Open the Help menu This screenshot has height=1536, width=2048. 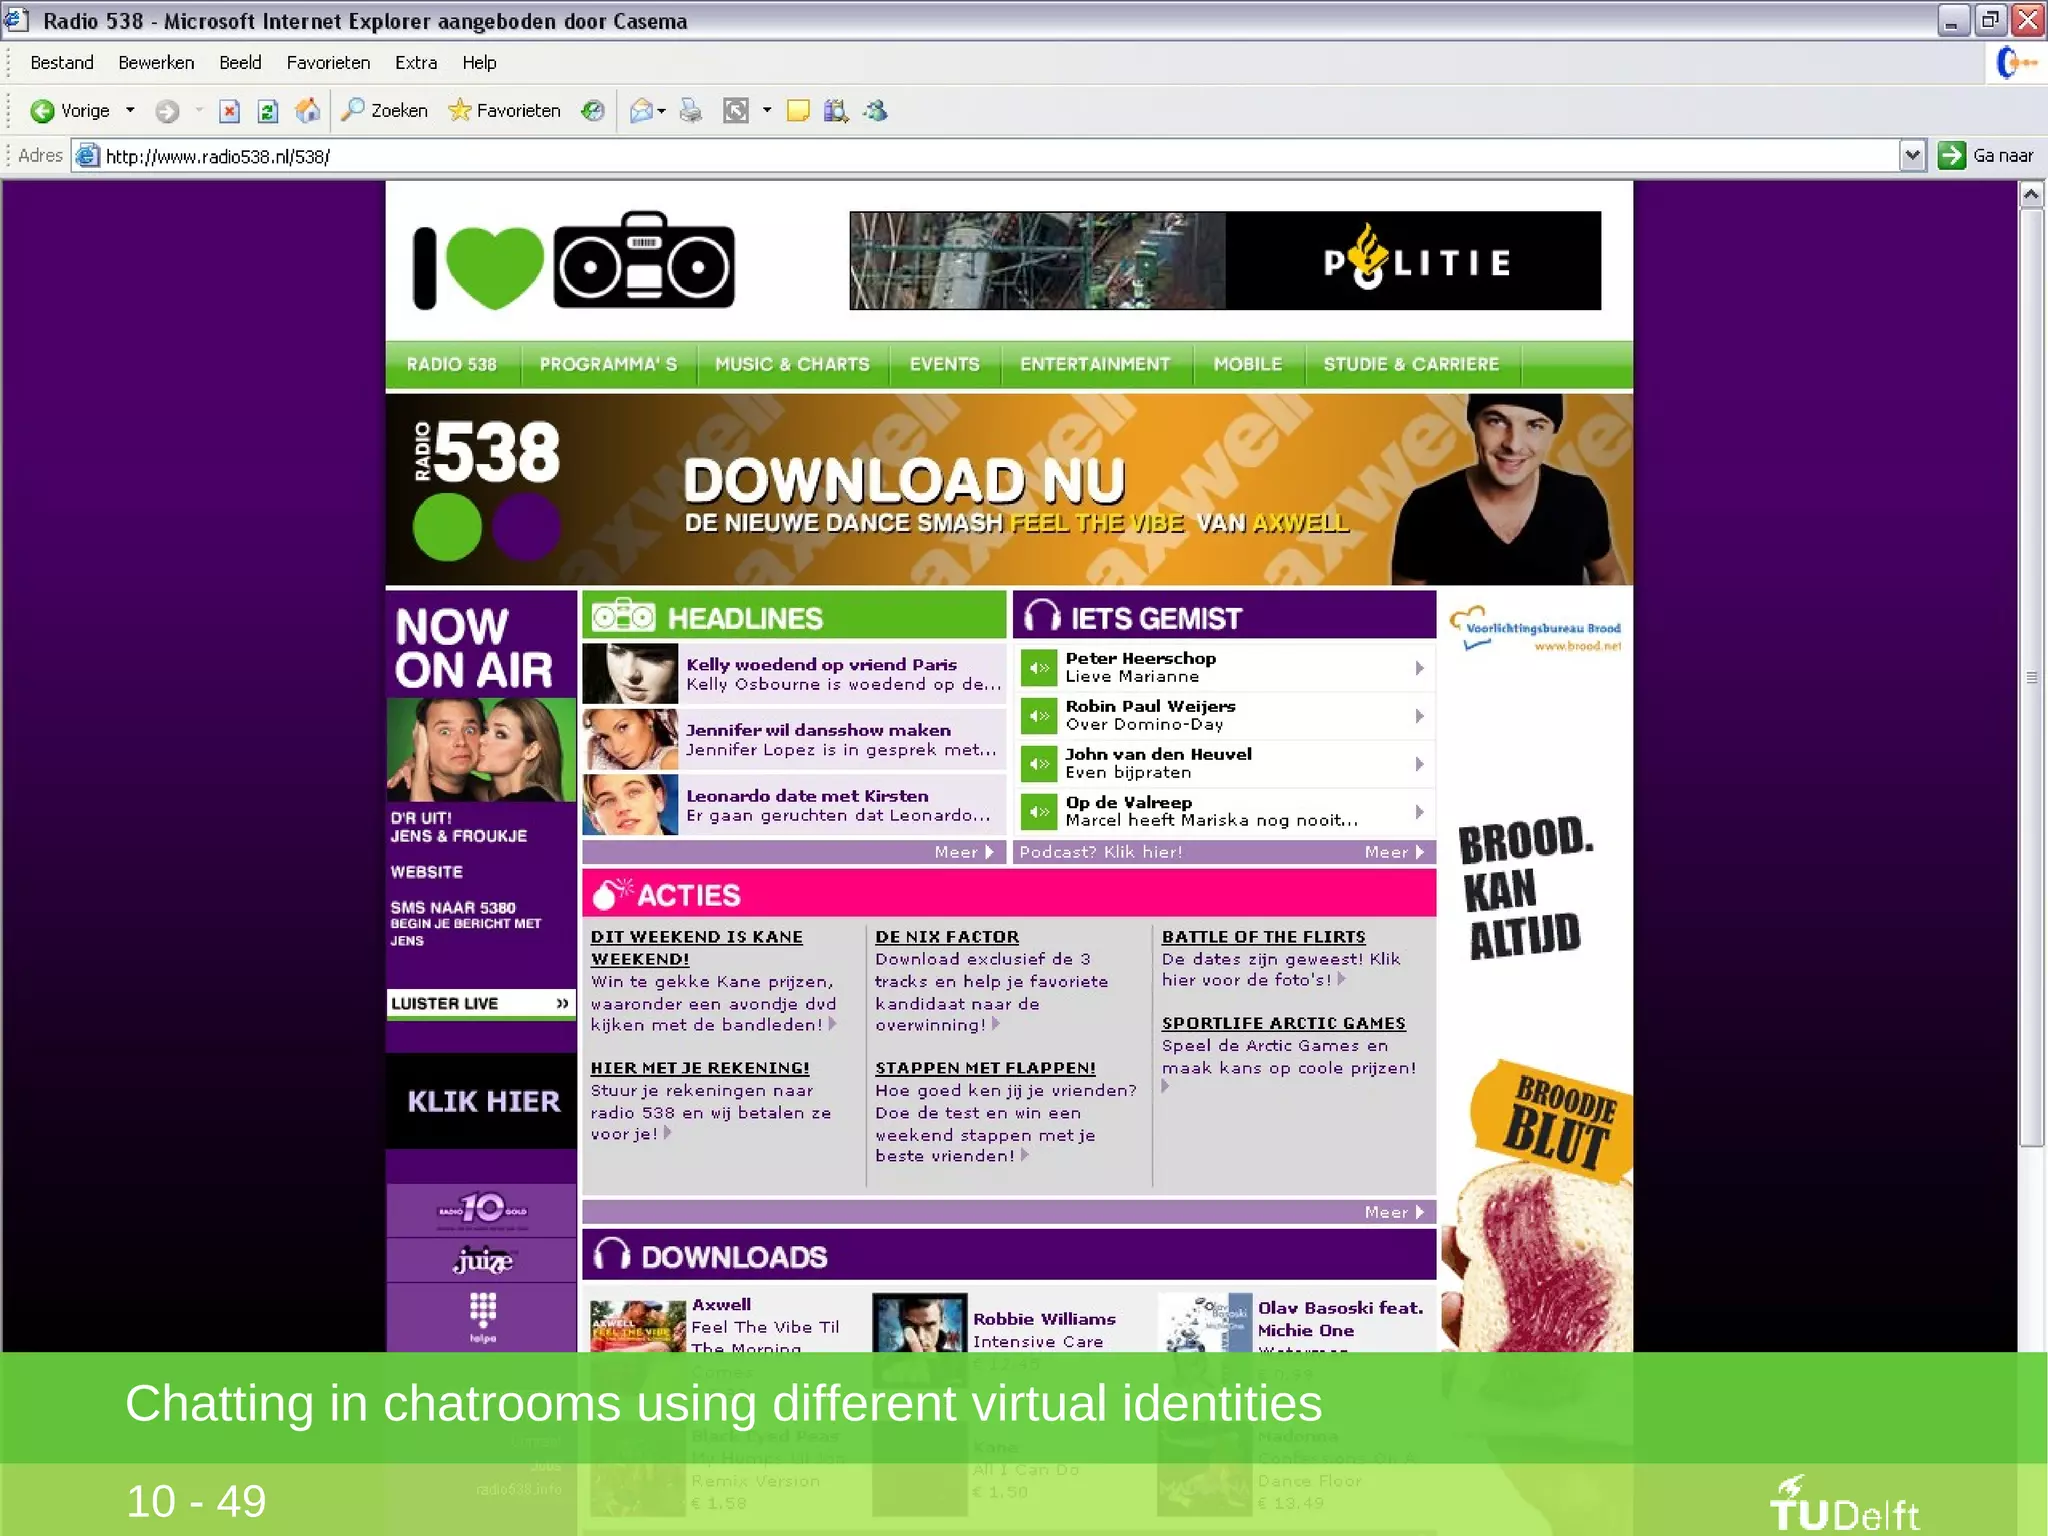tap(479, 63)
